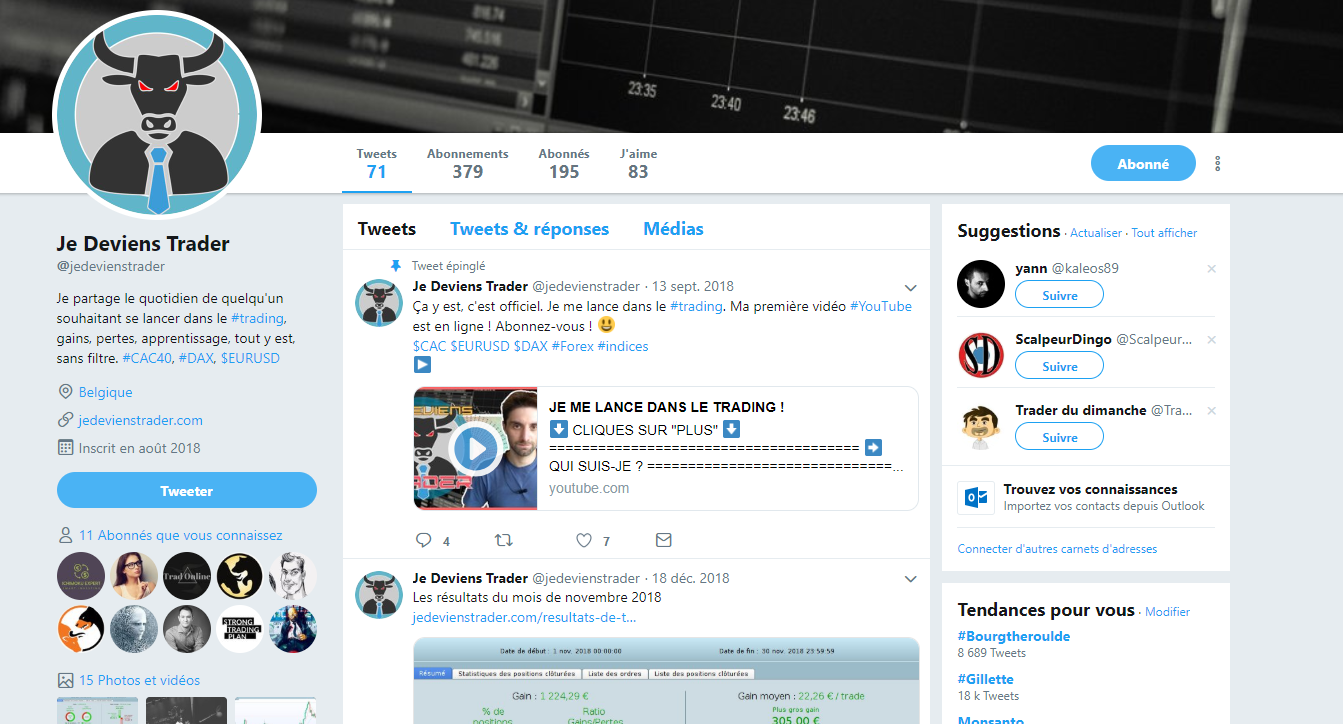Open the pencil caricature follower avatar
This screenshot has height=724, width=1343.
point(293,576)
